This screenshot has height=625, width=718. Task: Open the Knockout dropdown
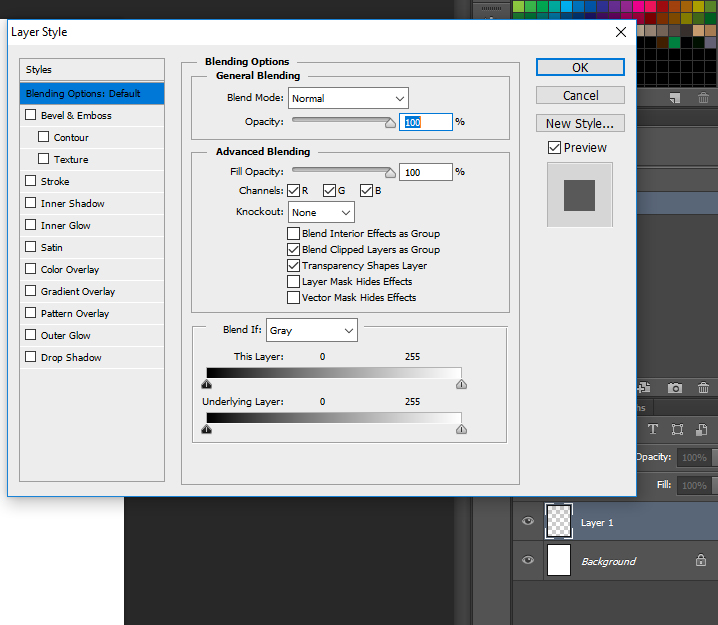pyautogui.click(x=321, y=212)
